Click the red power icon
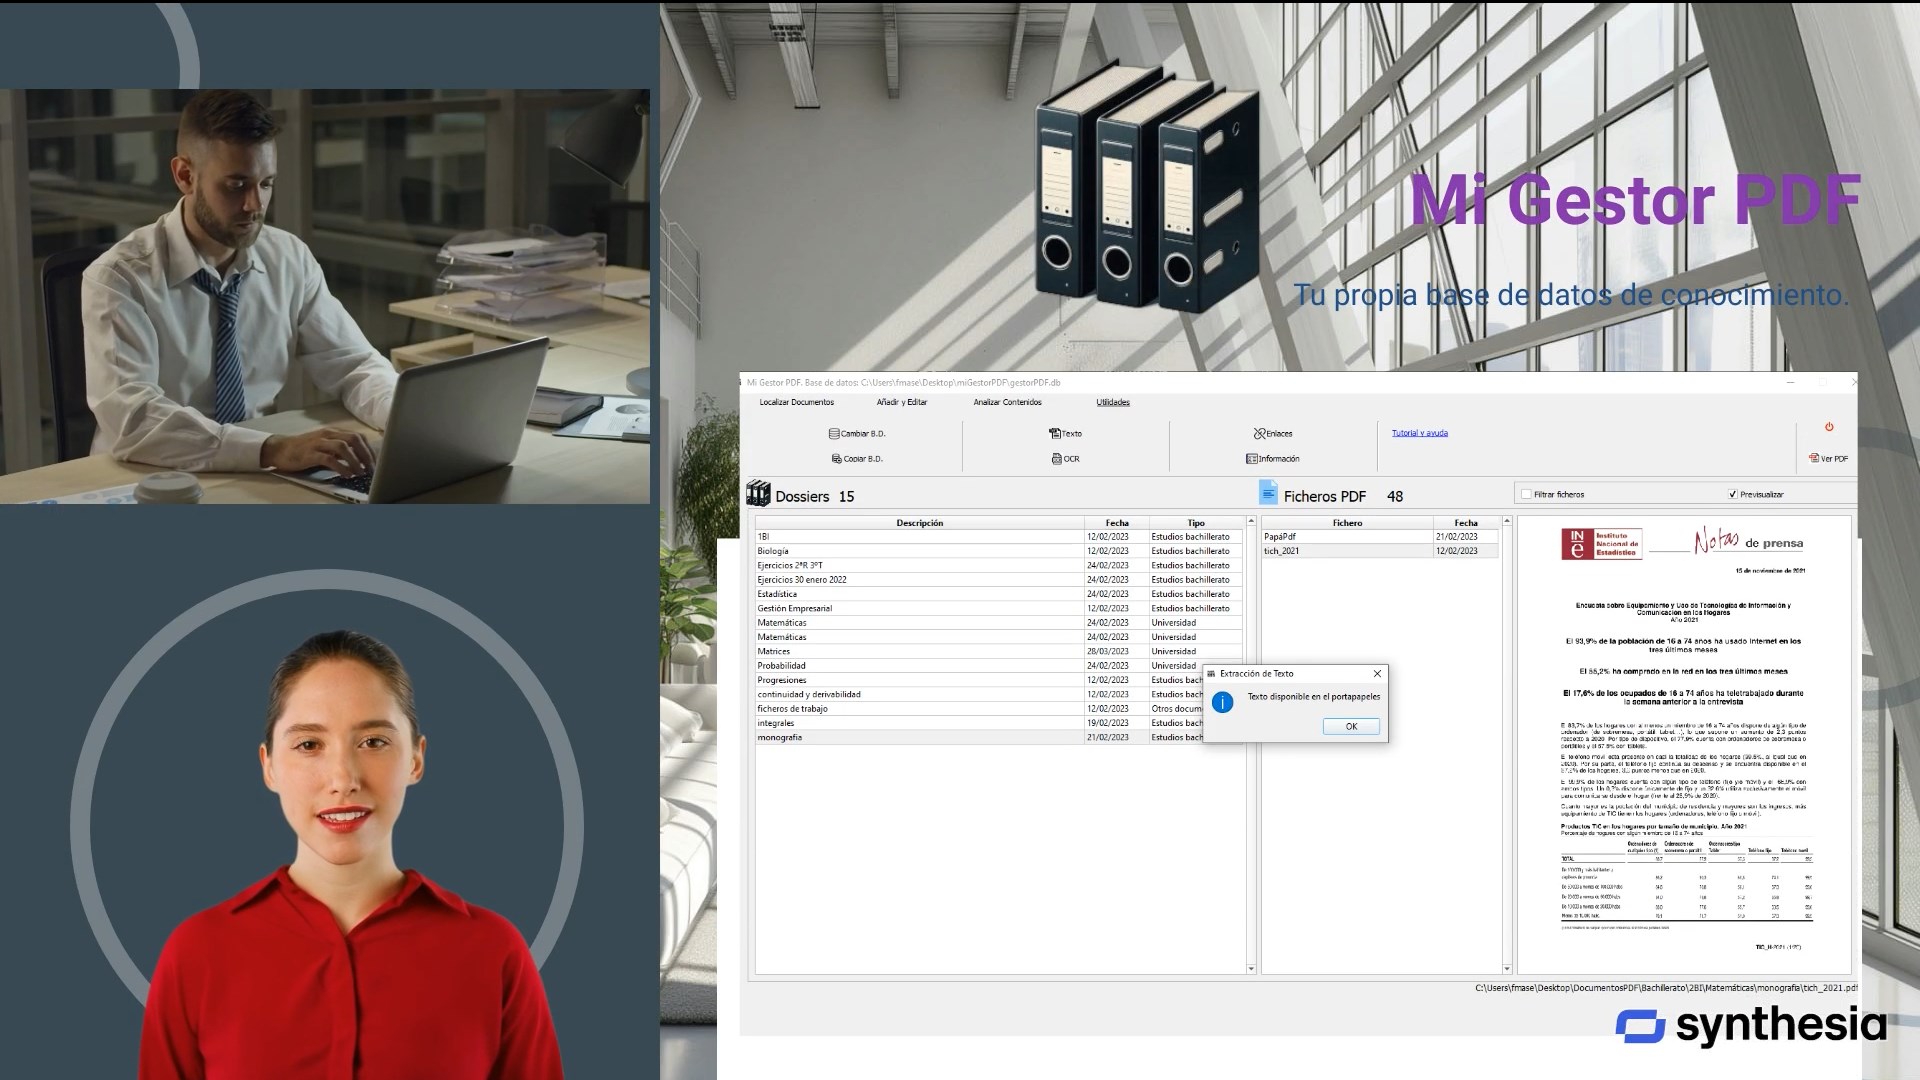This screenshot has height=1080, width=1920. point(1829,427)
